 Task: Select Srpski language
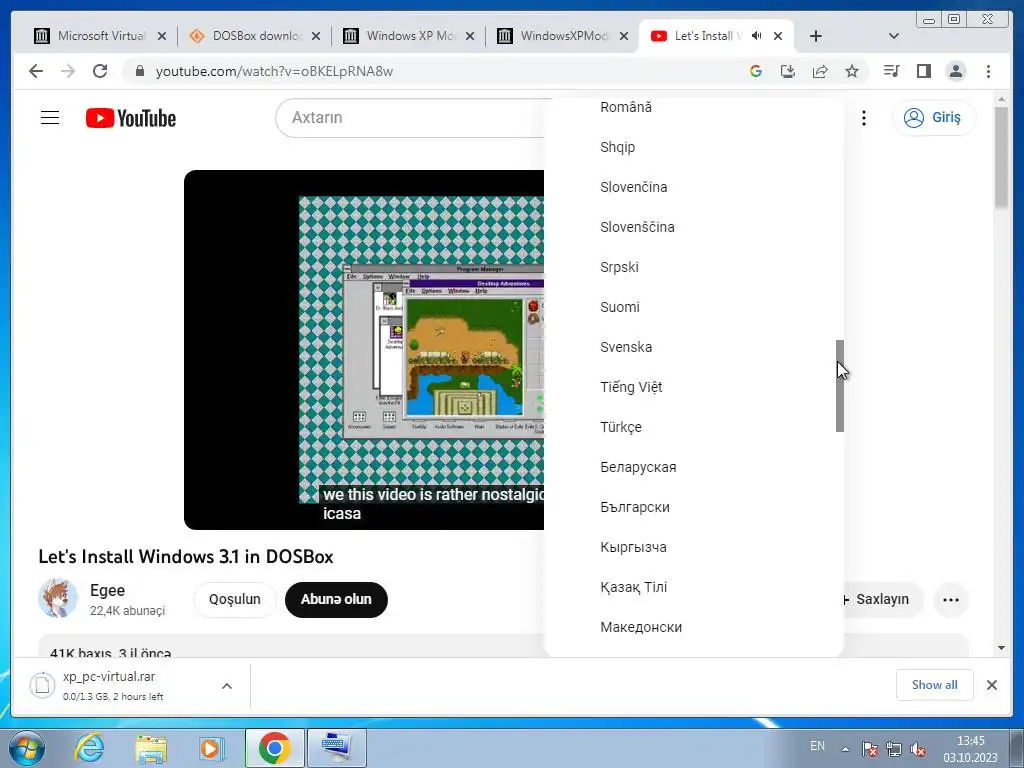point(694,267)
